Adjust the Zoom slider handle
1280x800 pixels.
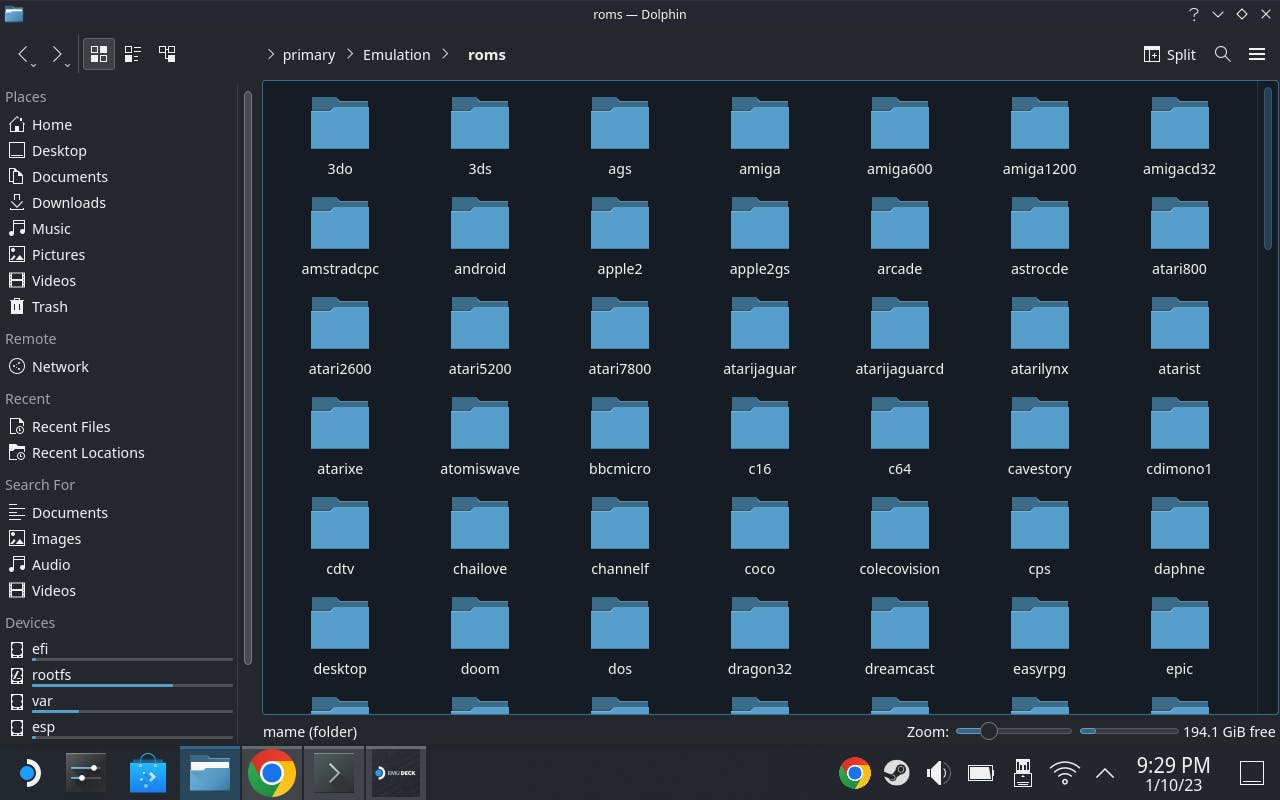[x=988, y=731]
